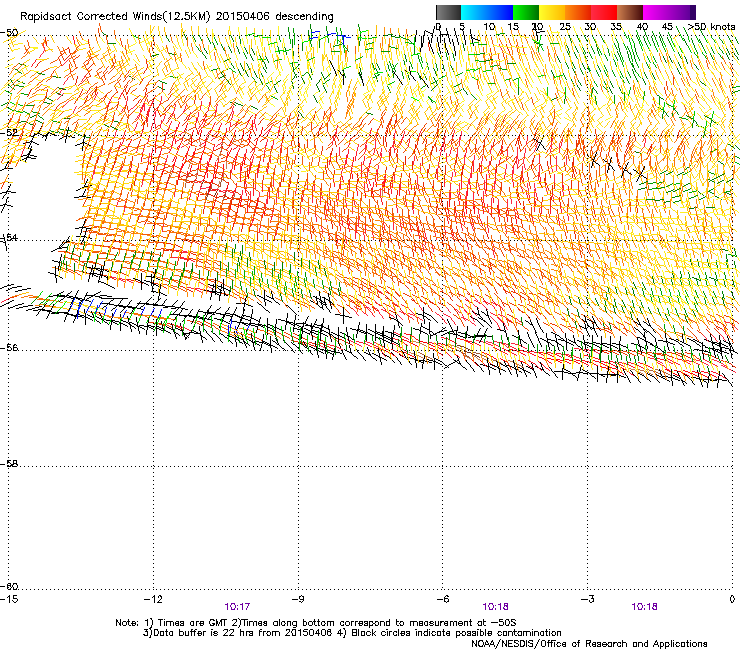
Task: Click the '-6' longitude axis label
Action: 443,599
